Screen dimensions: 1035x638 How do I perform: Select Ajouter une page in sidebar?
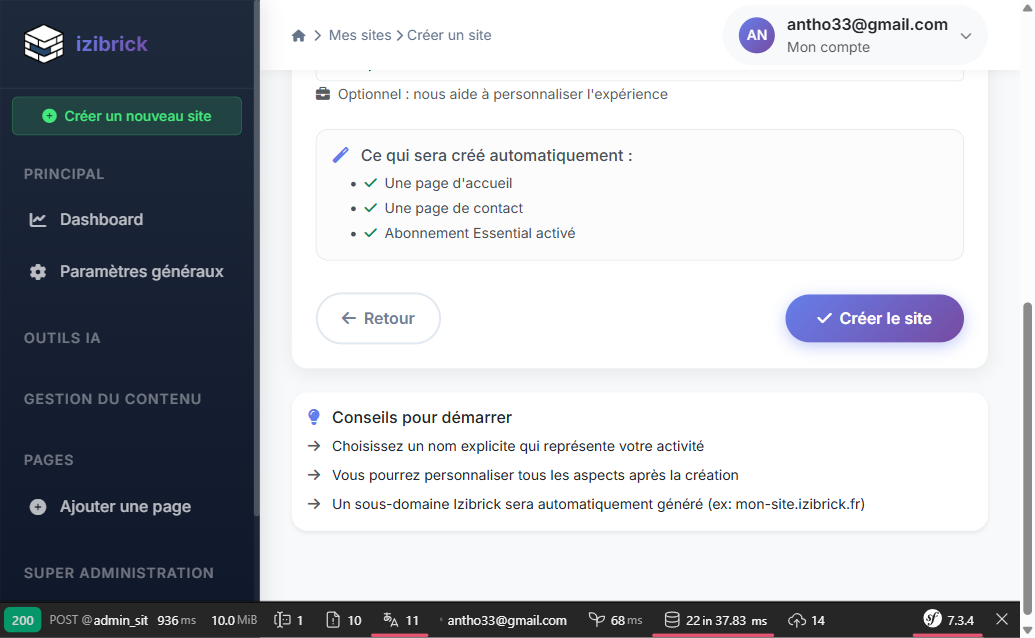click(x=124, y=507)
